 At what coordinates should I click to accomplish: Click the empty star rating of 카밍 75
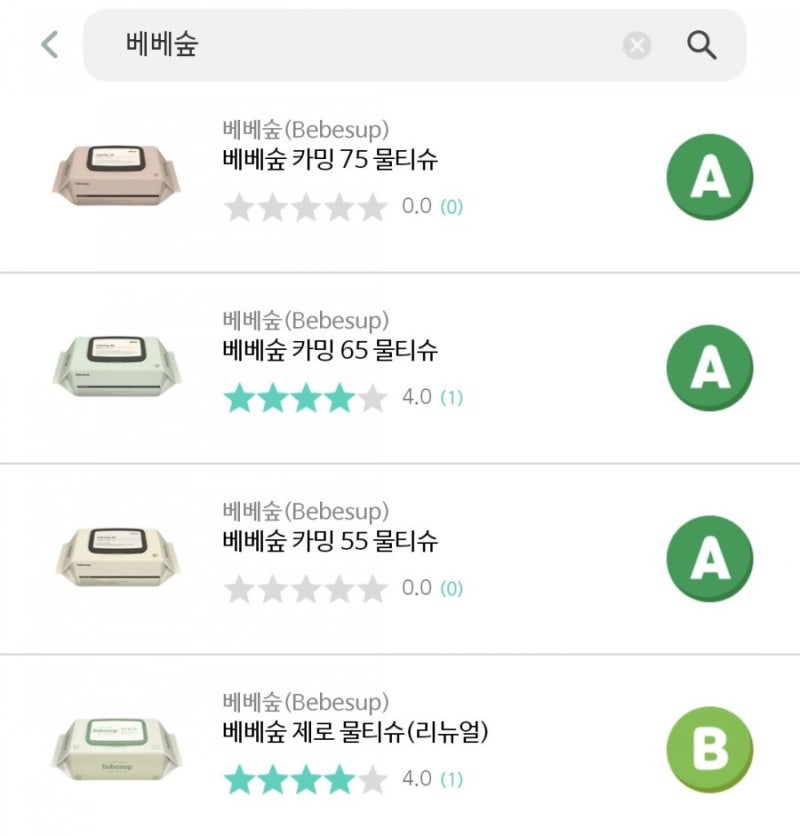coord(306,207)
